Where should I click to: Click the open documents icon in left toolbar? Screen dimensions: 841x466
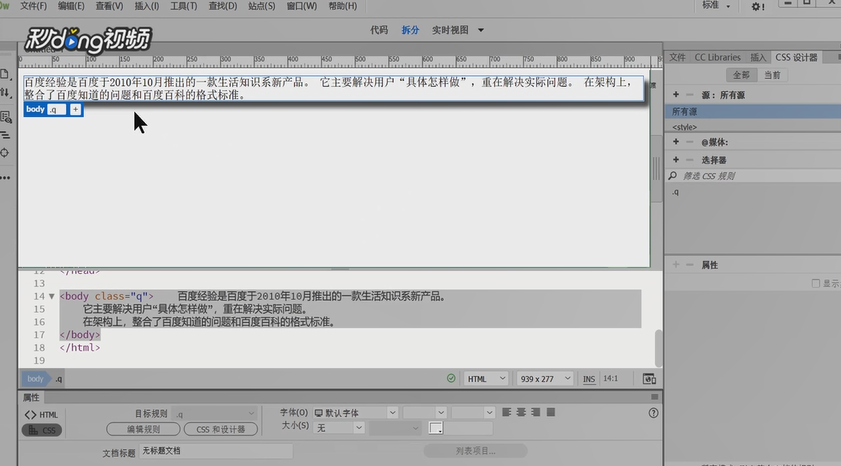[5, 75]
